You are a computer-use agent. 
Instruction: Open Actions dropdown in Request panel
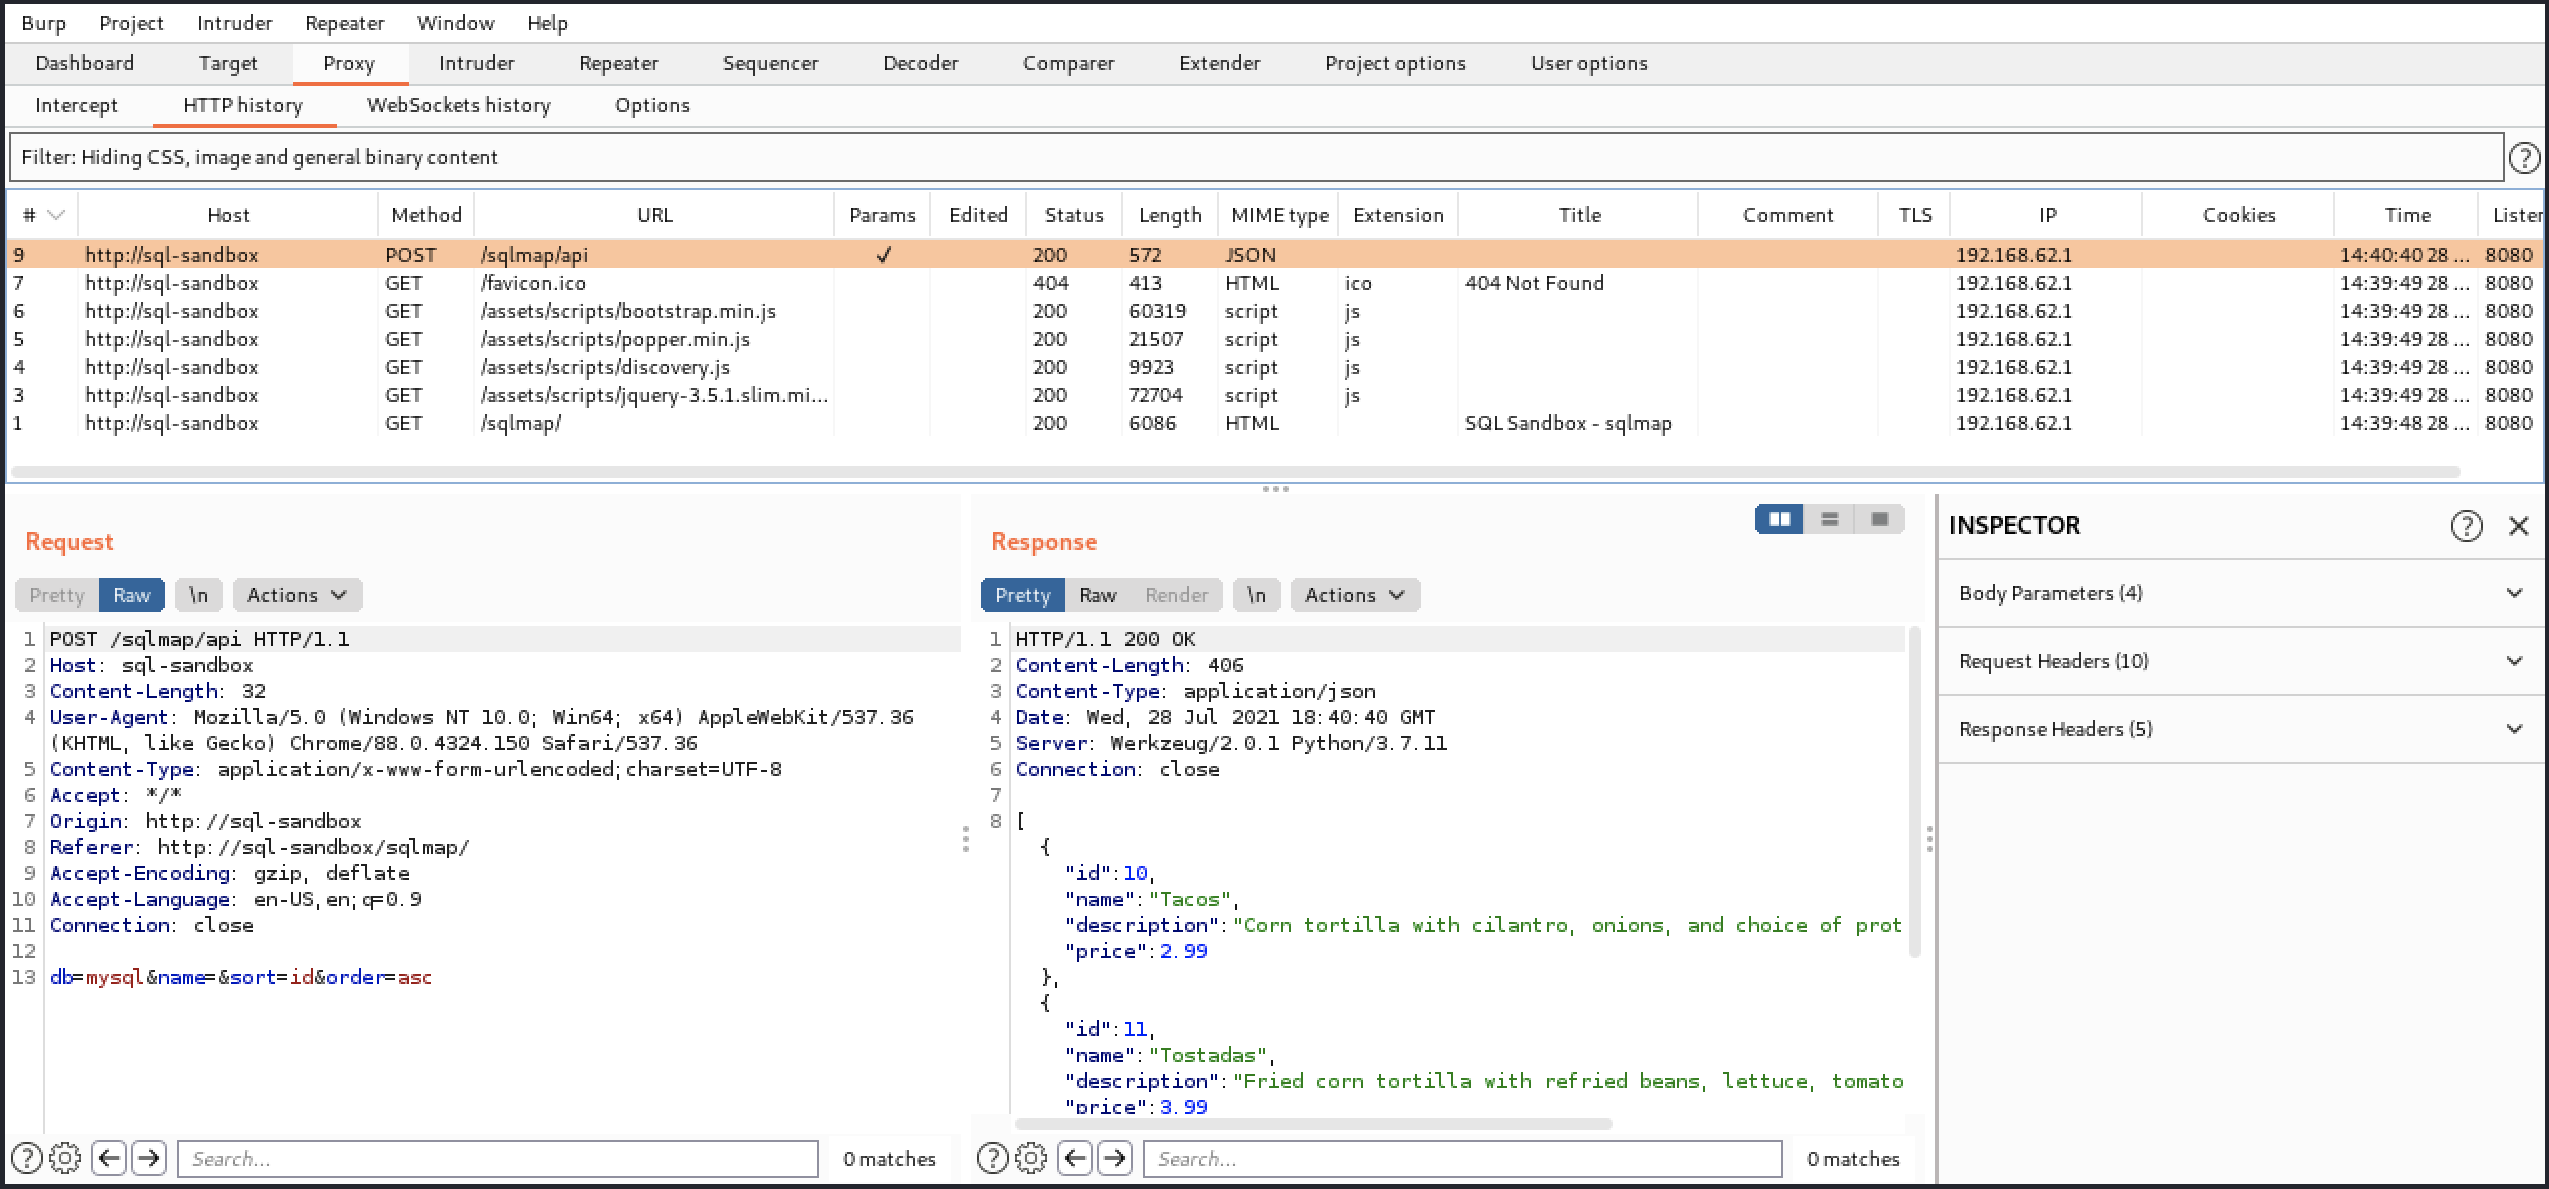point(297,595)
